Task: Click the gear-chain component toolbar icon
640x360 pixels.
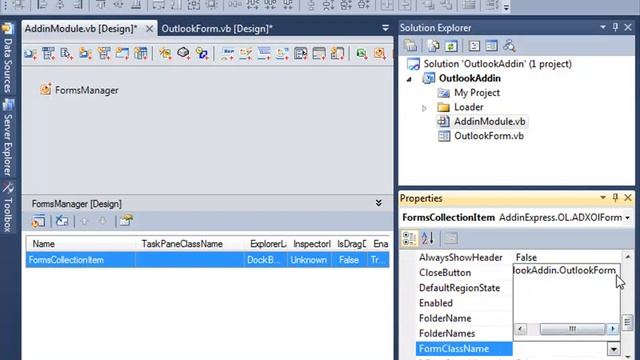Action: click(202, 53)
